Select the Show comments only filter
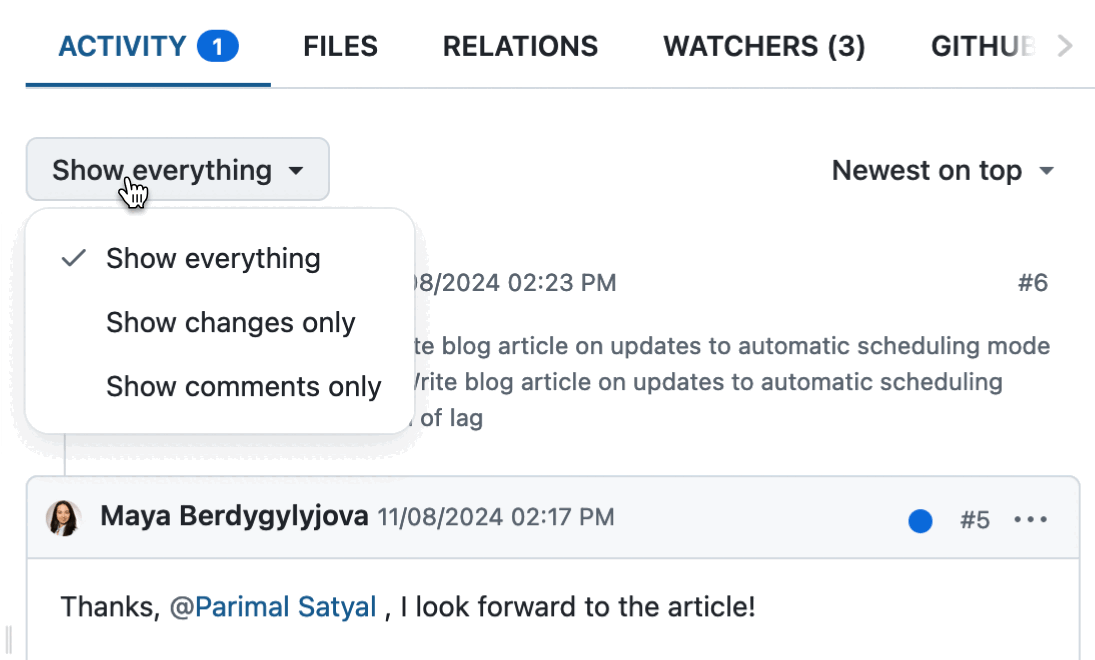Image resolution: width=1095 pixels, height=660 pixels. click(x=243, y=386)
